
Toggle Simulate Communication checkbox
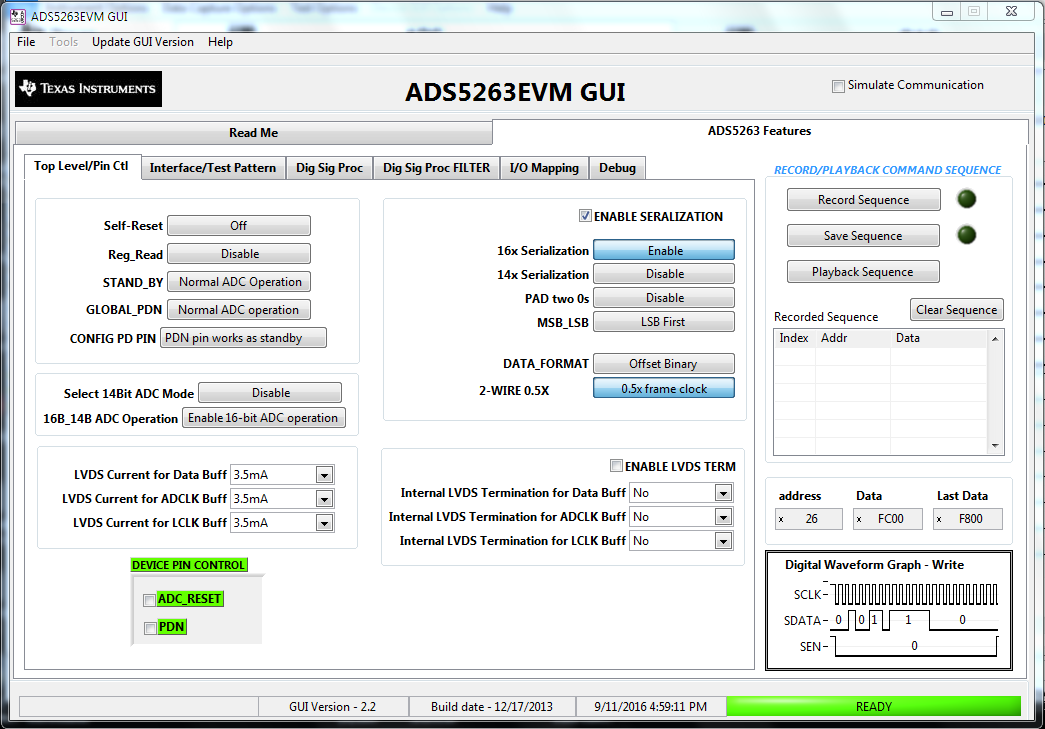[838, 86]
